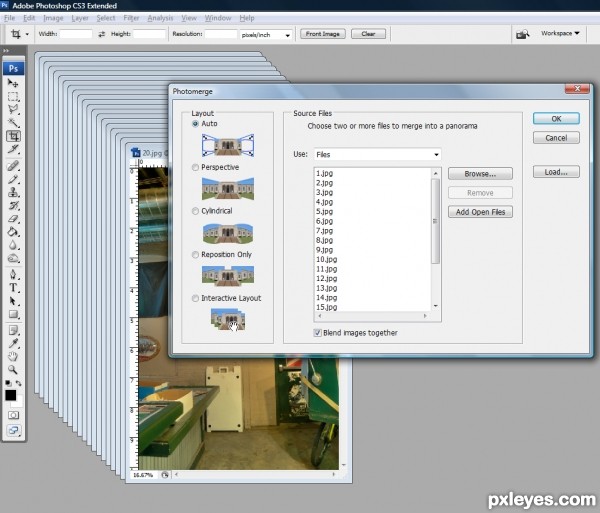
Task: Select the Slice tool
Action: click(13, 150)
